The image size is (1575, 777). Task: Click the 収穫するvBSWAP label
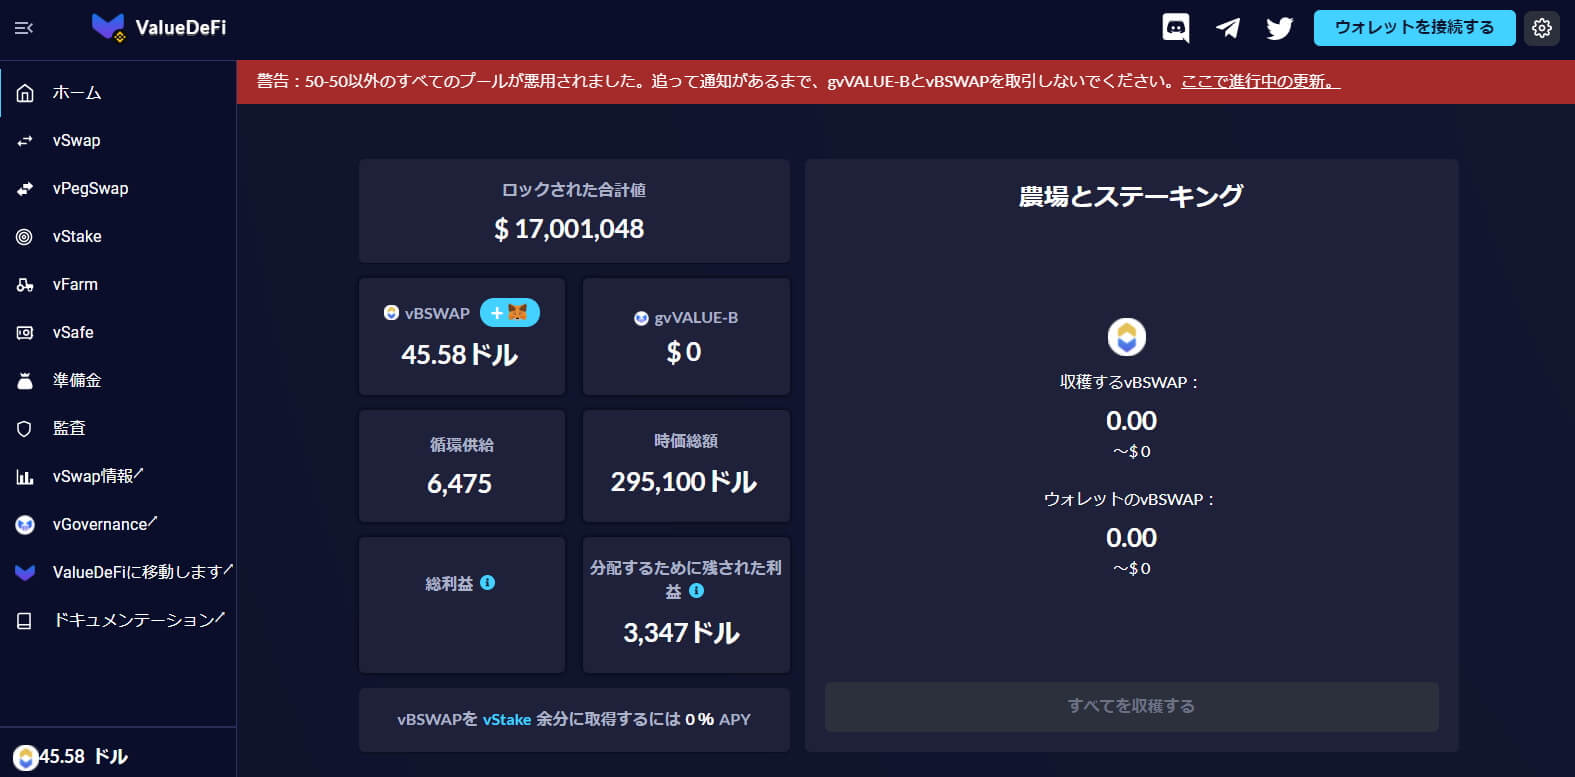1129,382
